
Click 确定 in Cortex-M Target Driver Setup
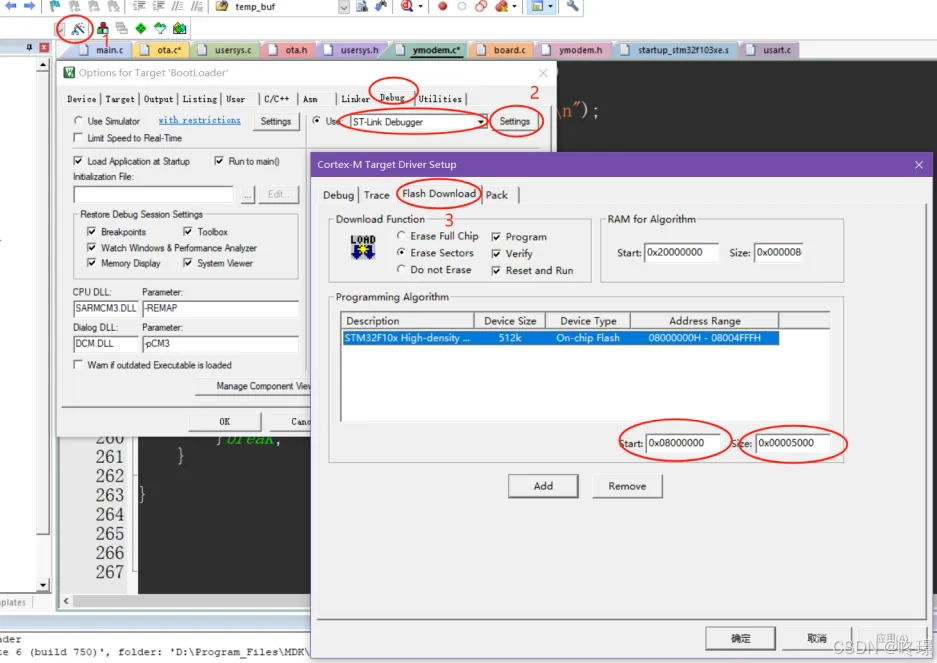[x=740, y=638]
